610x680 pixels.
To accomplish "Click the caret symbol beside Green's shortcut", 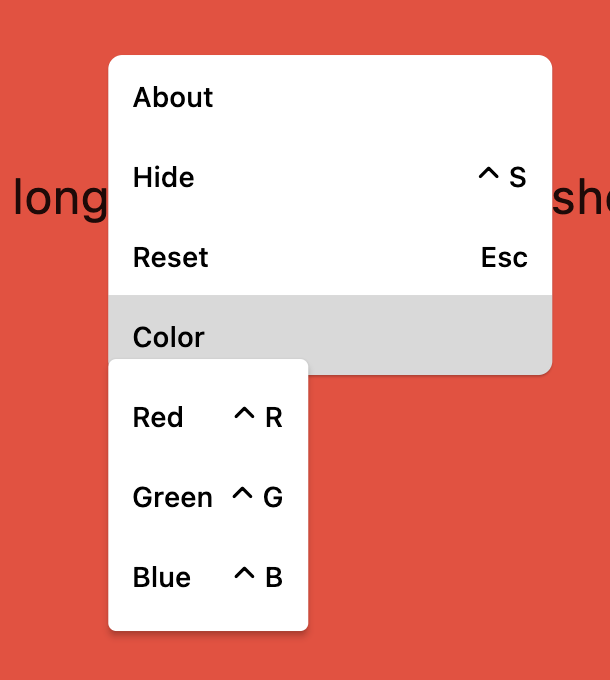I will (242, 495).
